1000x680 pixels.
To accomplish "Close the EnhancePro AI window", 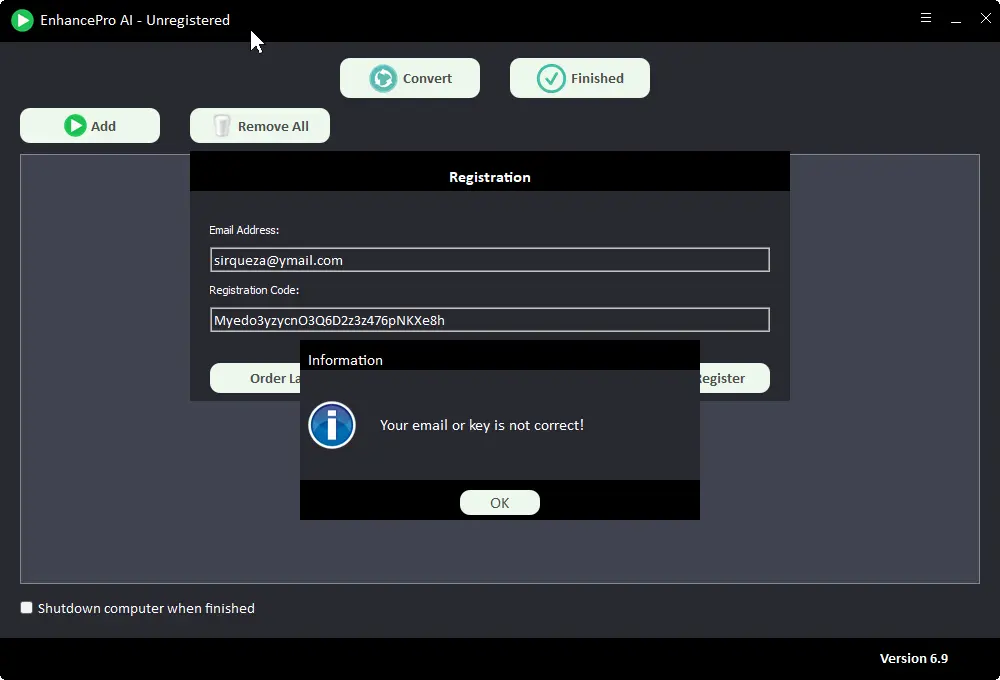I will tap(985, 18).
